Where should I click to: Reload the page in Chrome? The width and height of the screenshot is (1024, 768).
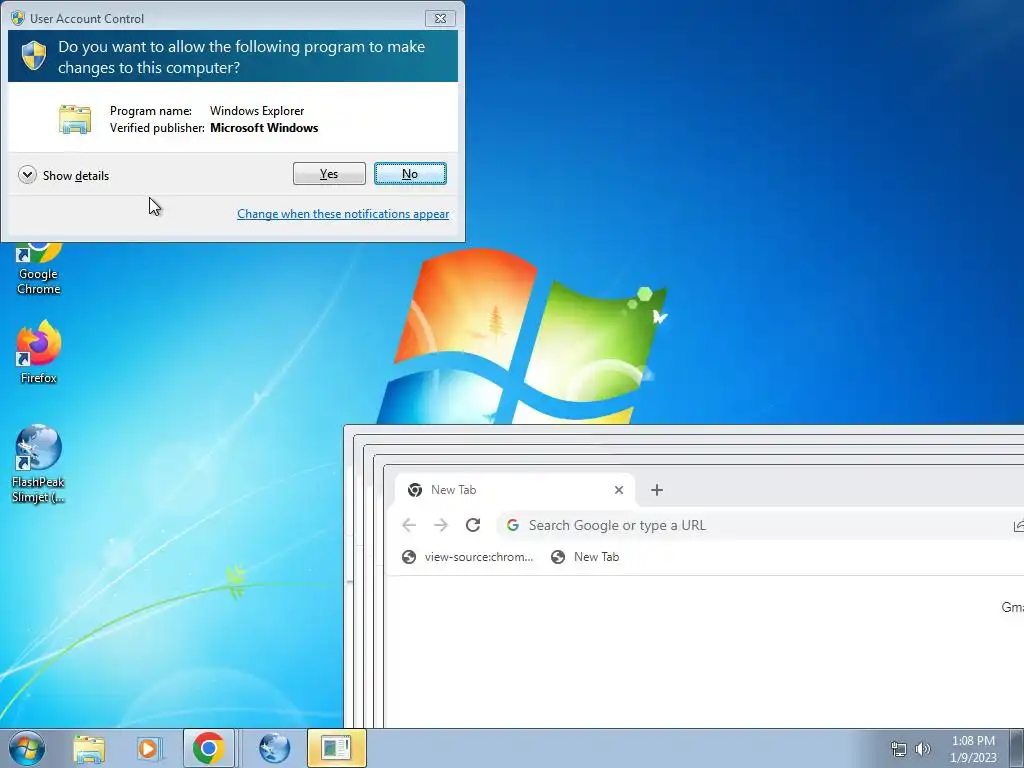[473, 525]
